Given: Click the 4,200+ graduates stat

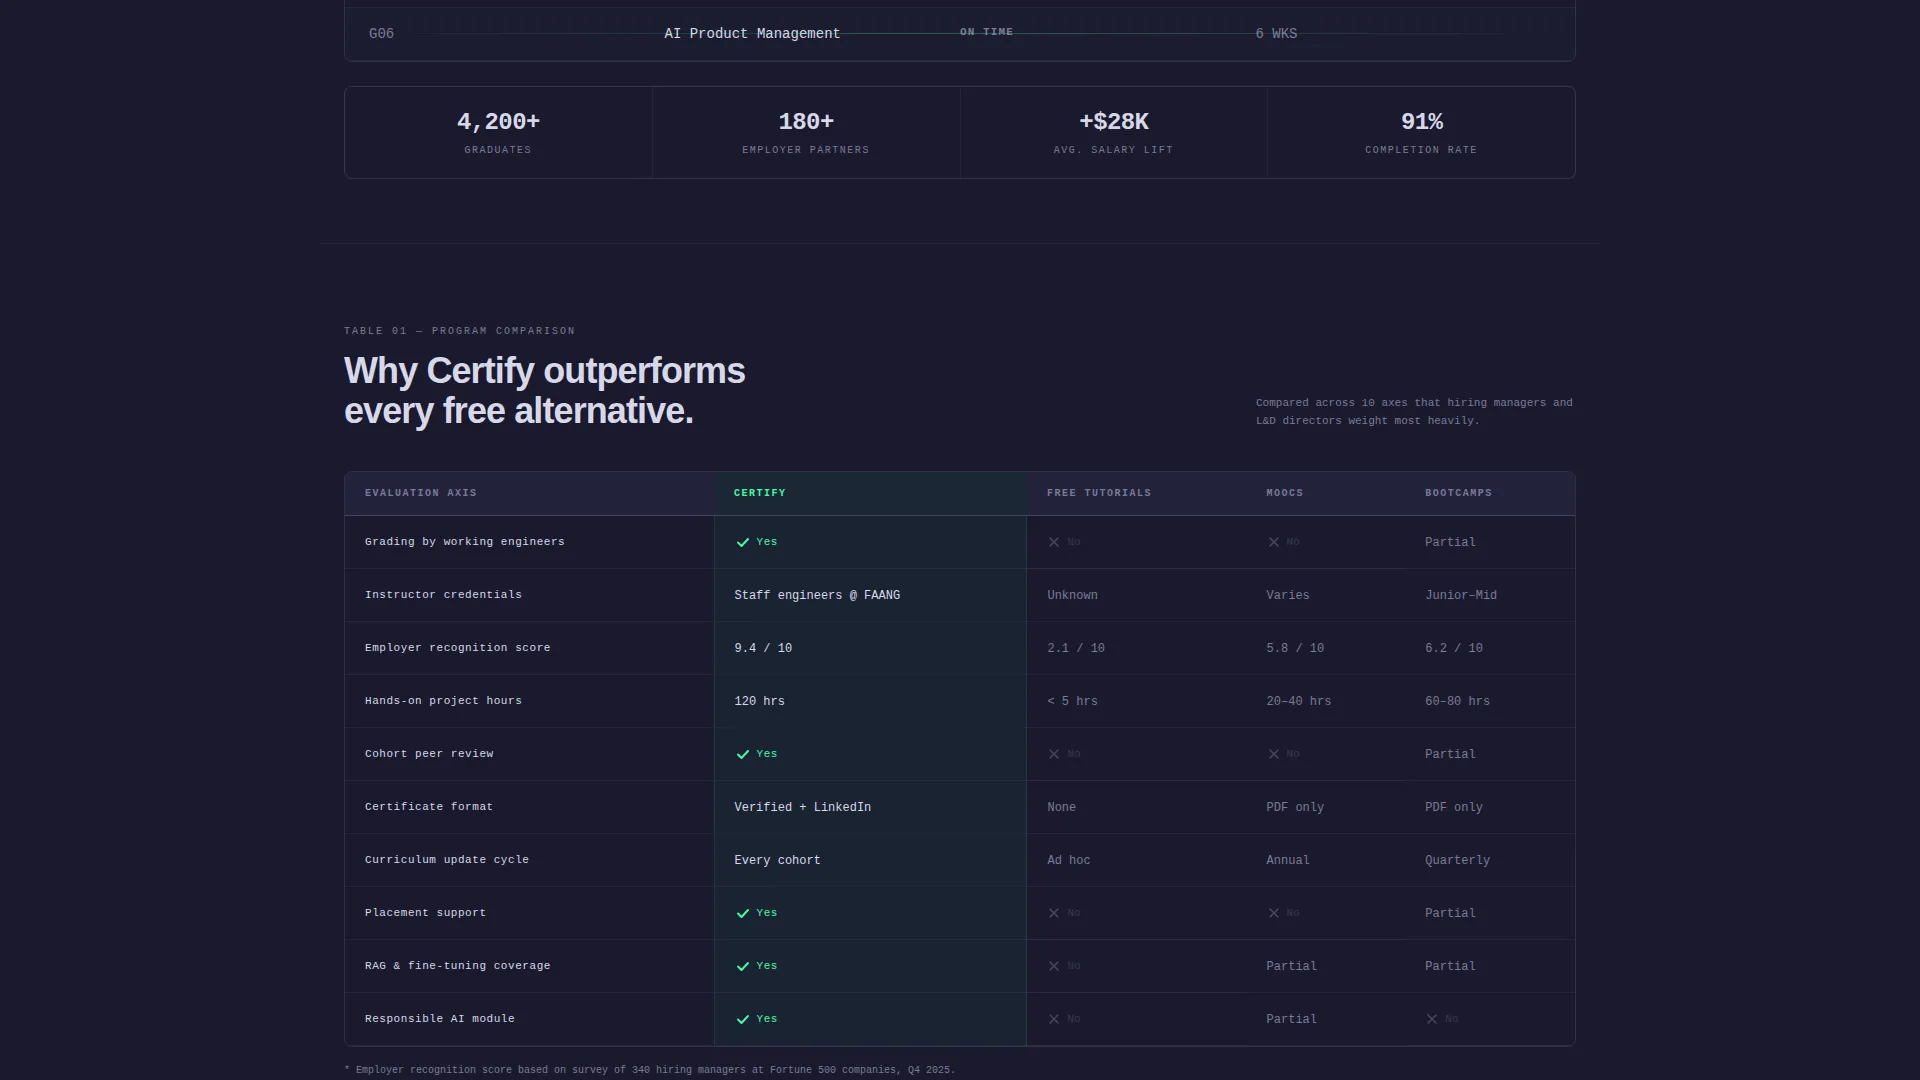Looking at the screenshot, I should 498,122.
